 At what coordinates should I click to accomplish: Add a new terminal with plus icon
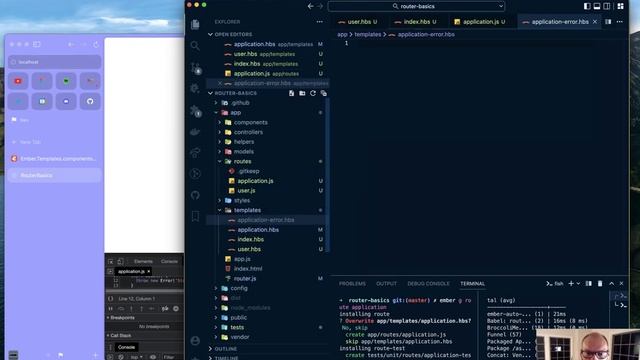[571, 283]
